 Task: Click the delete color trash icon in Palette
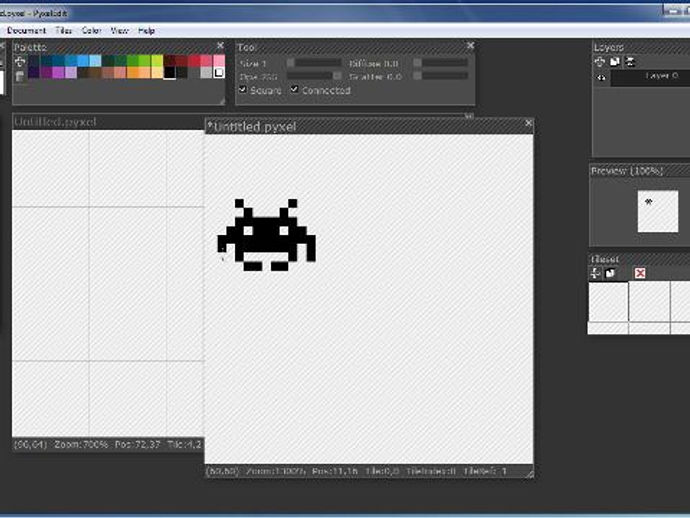pos(20,77)
